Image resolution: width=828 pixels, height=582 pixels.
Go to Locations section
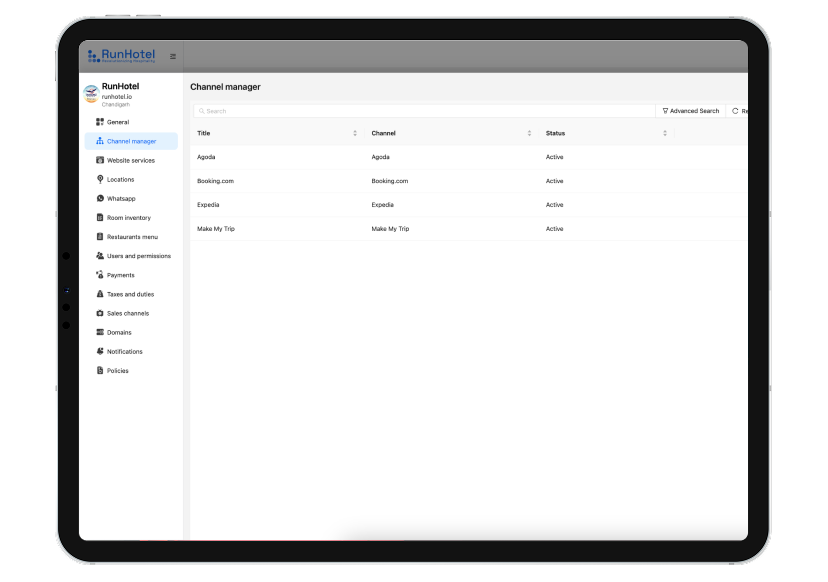131,180
